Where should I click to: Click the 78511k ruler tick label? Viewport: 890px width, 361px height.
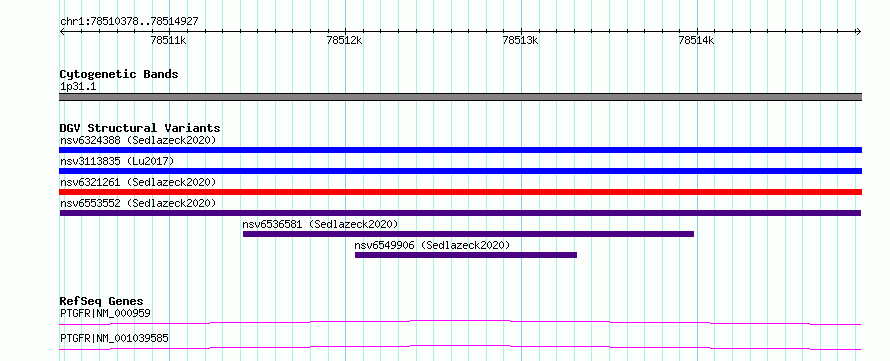coord(169,40)
